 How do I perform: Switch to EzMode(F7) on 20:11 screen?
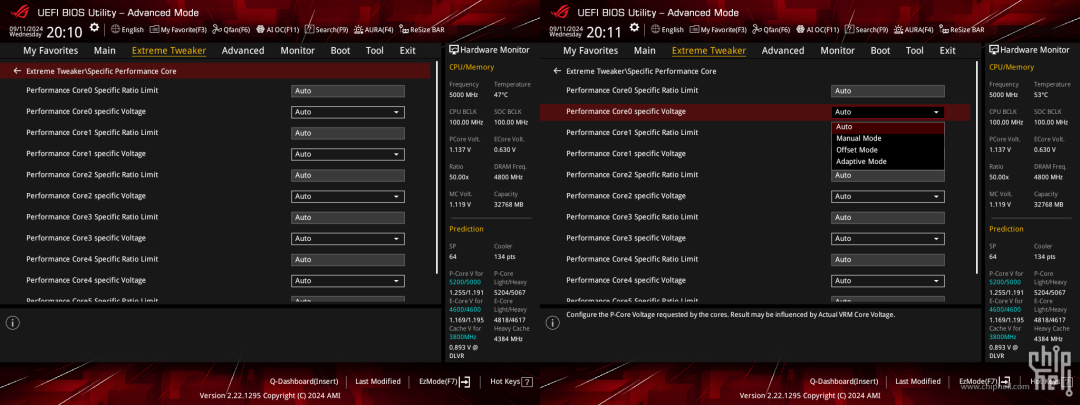tap(985, 382)
